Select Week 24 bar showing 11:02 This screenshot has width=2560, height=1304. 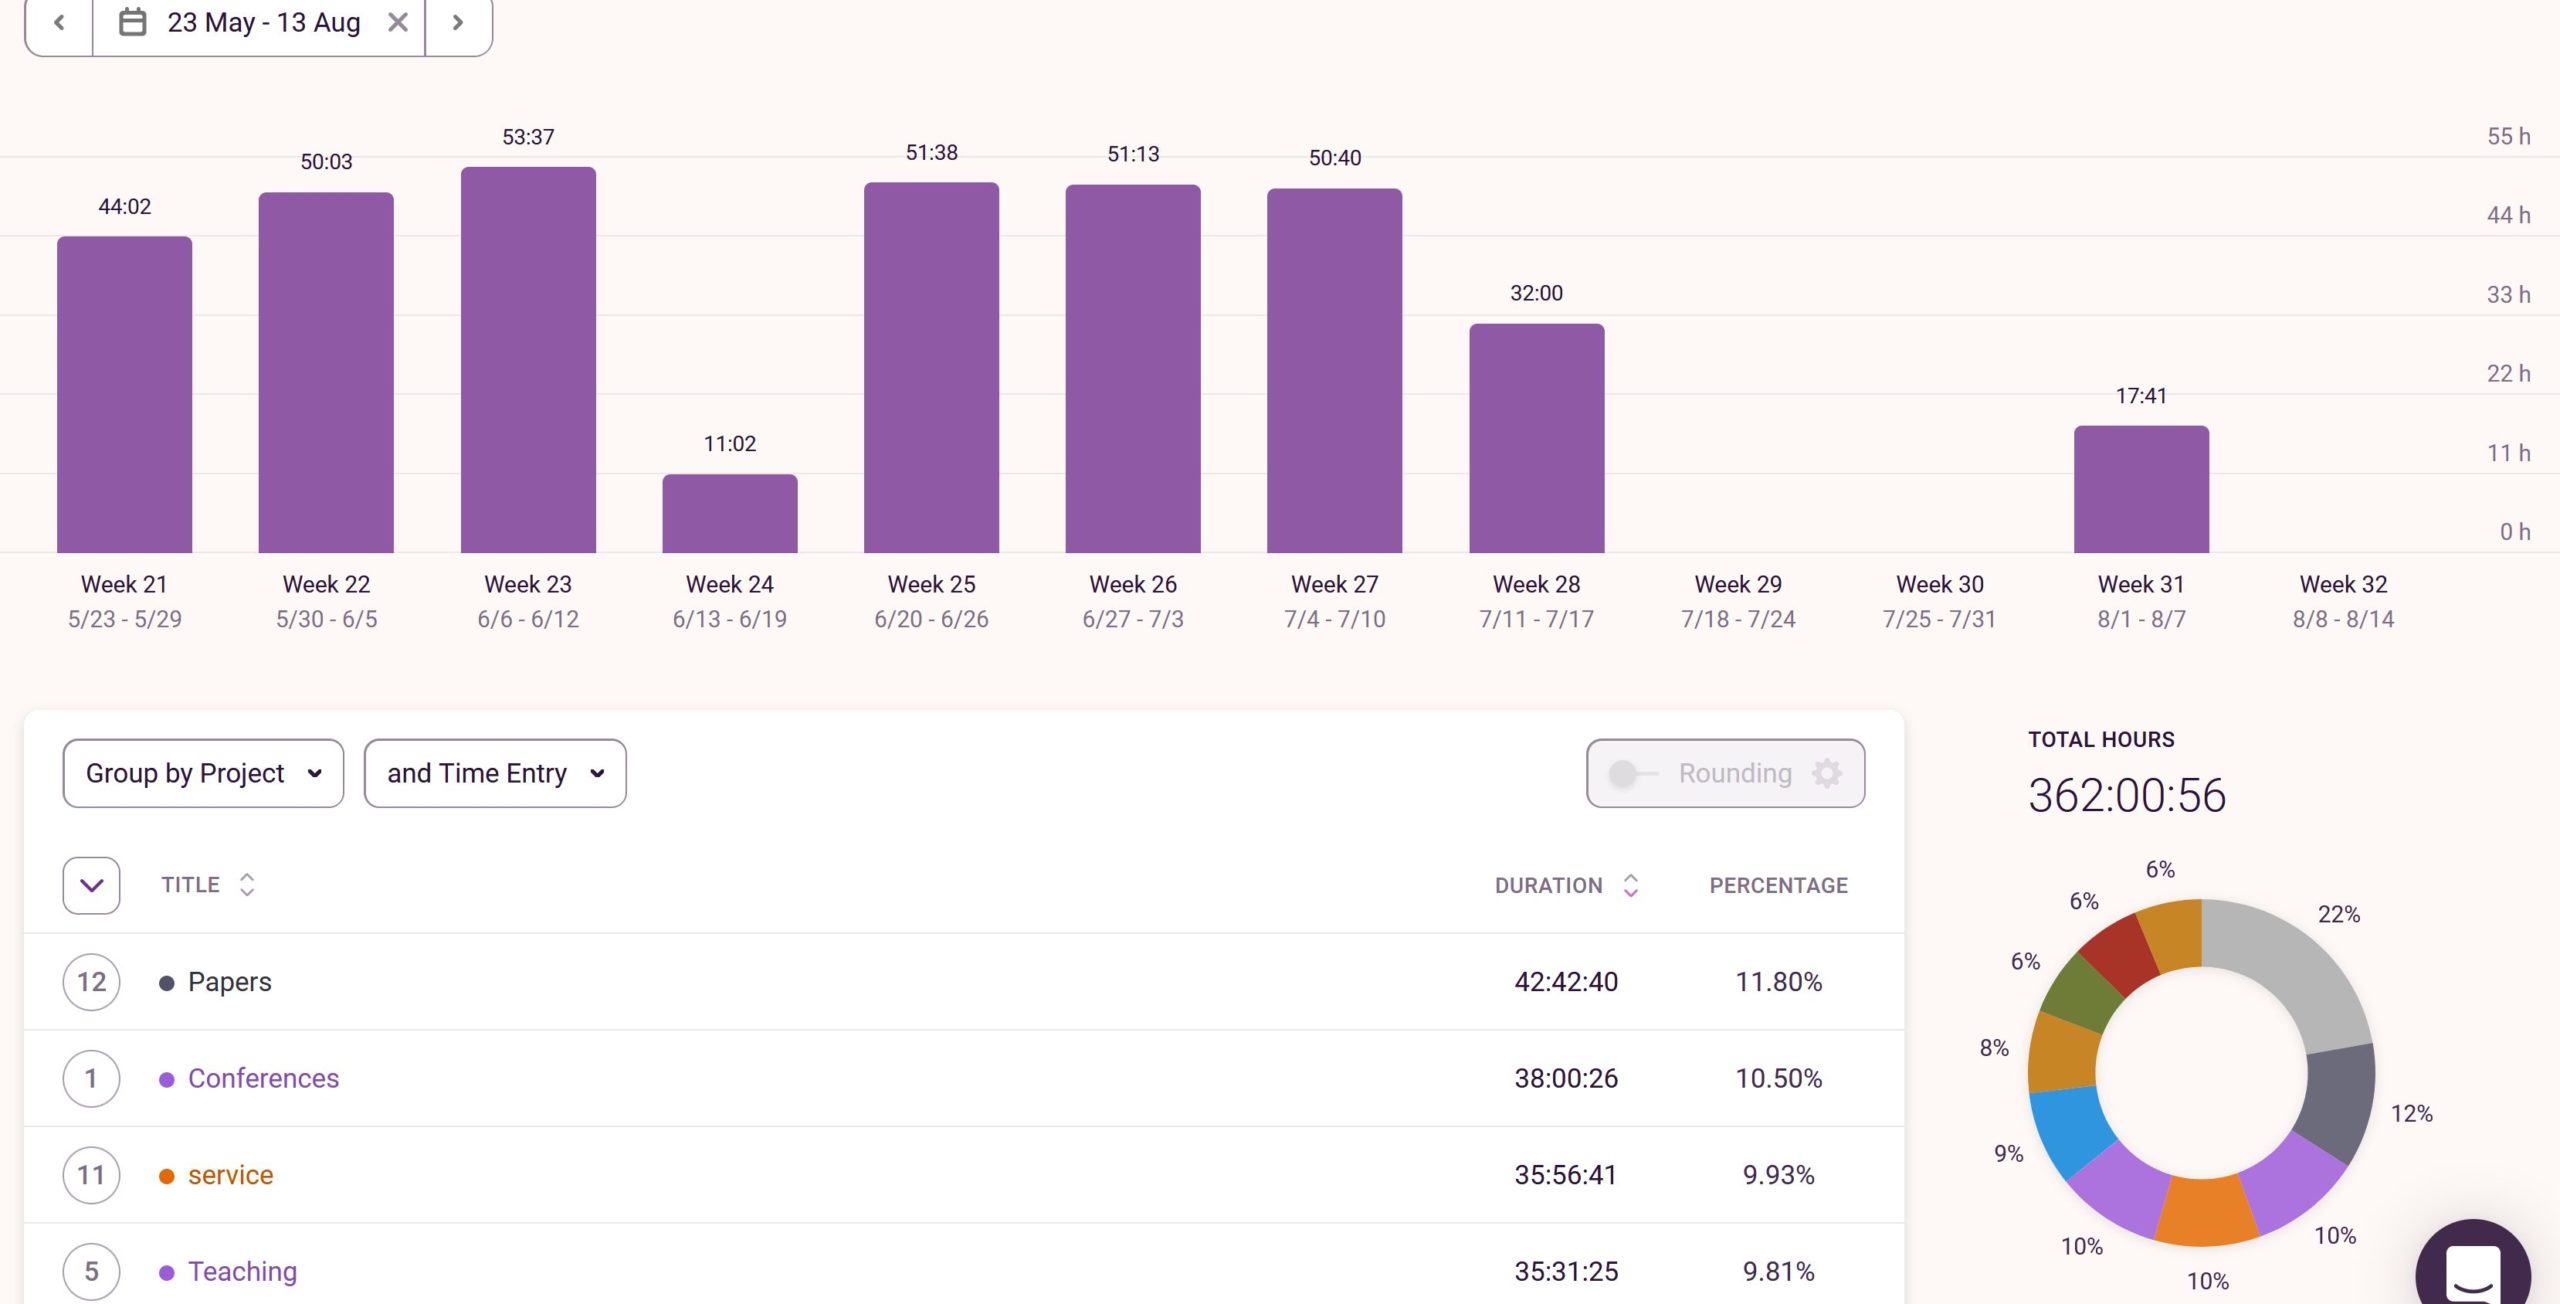[x=730, y=514]
